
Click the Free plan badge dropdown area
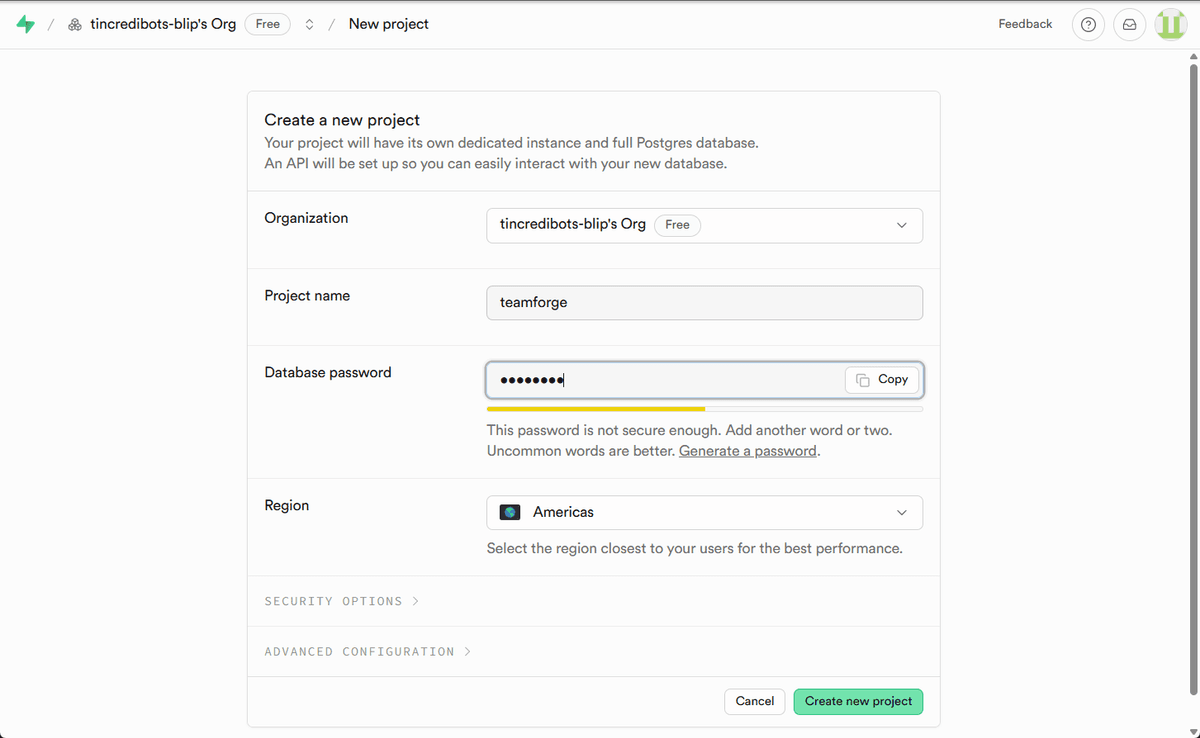(267, 24)
